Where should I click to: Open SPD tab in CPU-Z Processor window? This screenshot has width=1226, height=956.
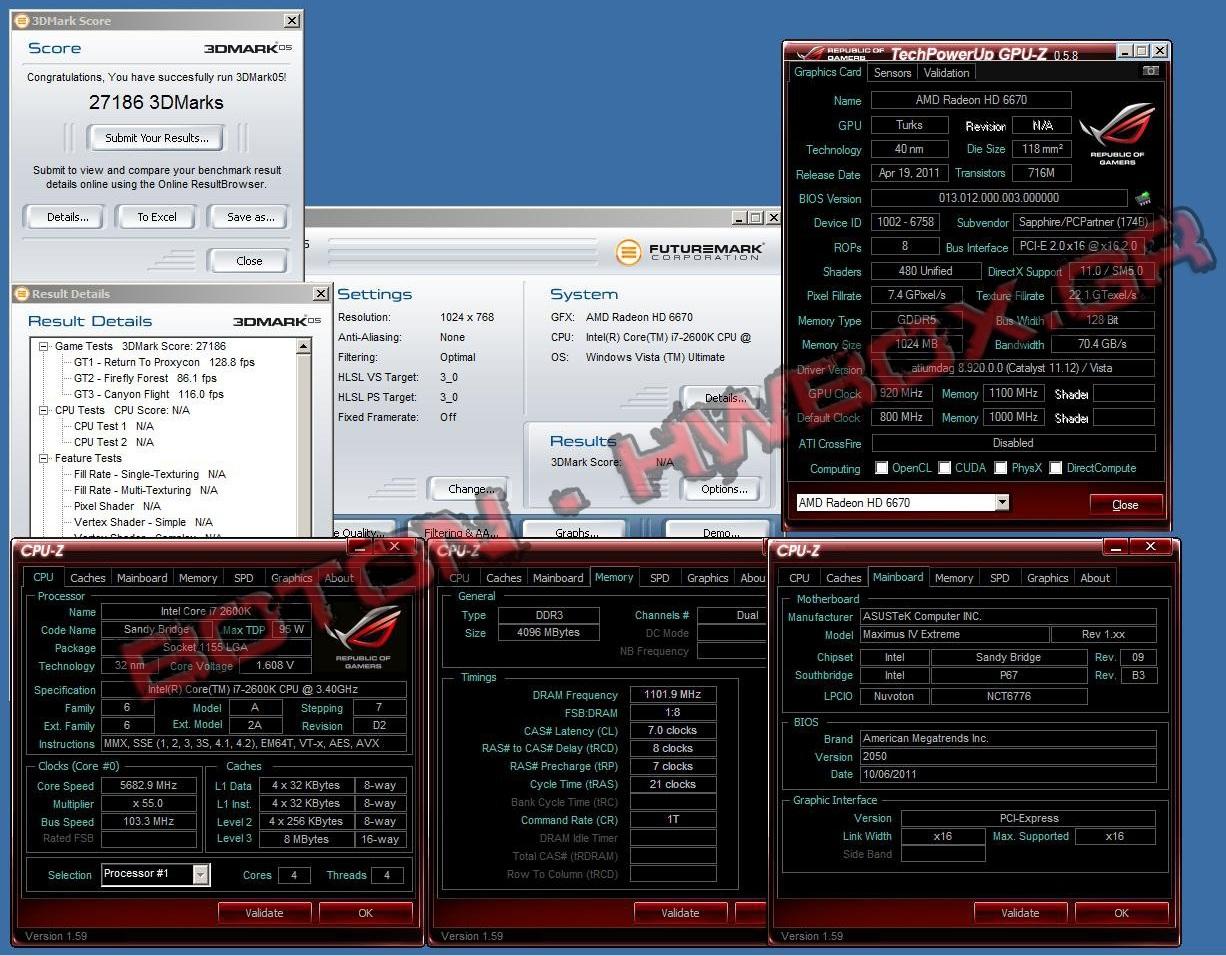(244, 578)
